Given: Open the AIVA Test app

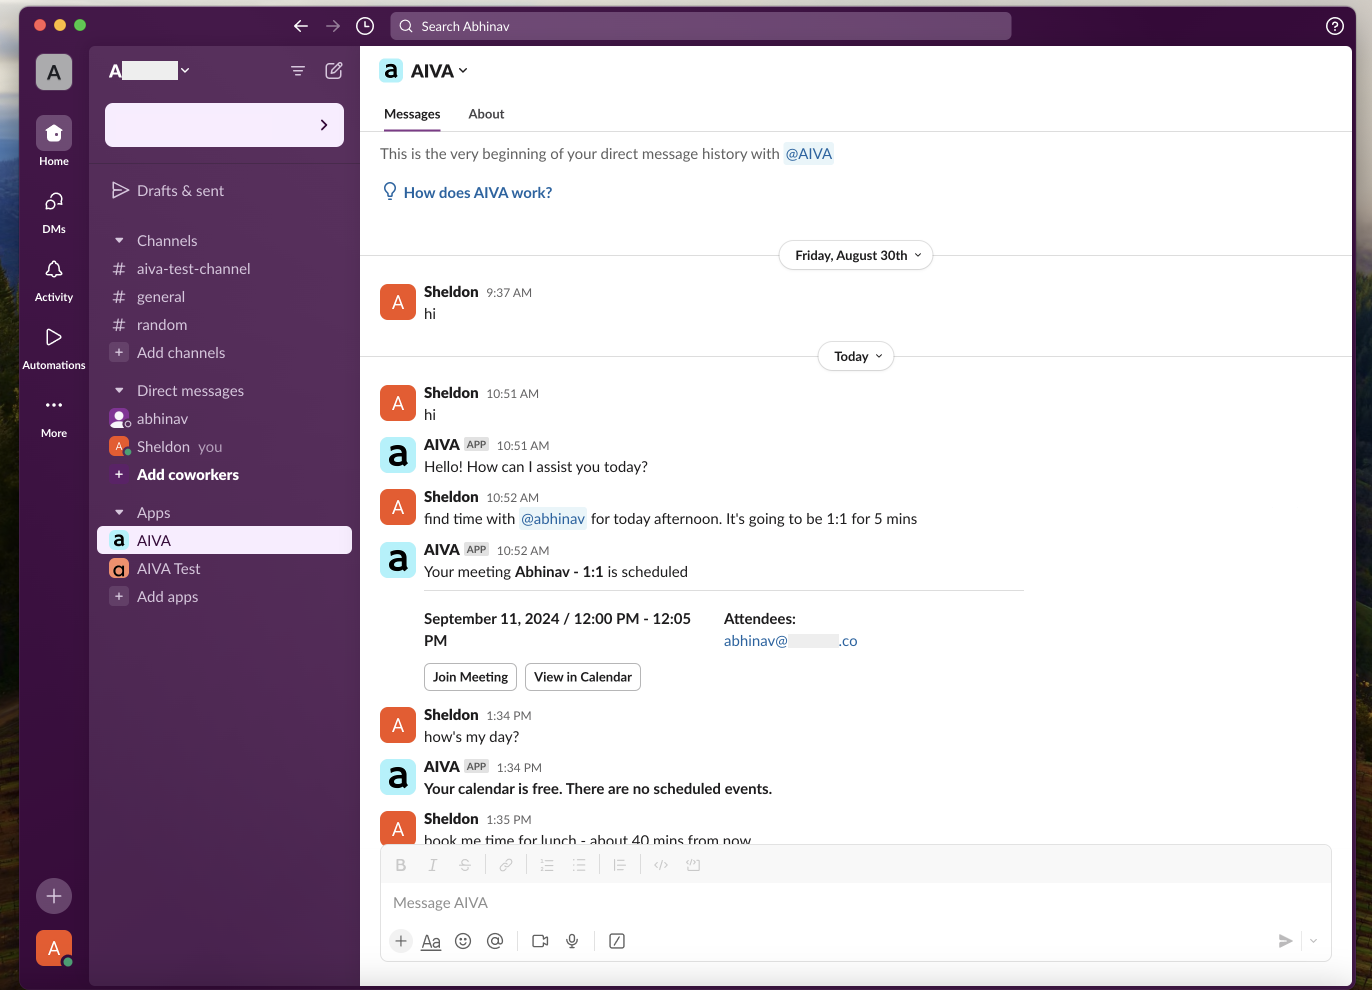Looking at the screenshot, I should coord(224,569).
